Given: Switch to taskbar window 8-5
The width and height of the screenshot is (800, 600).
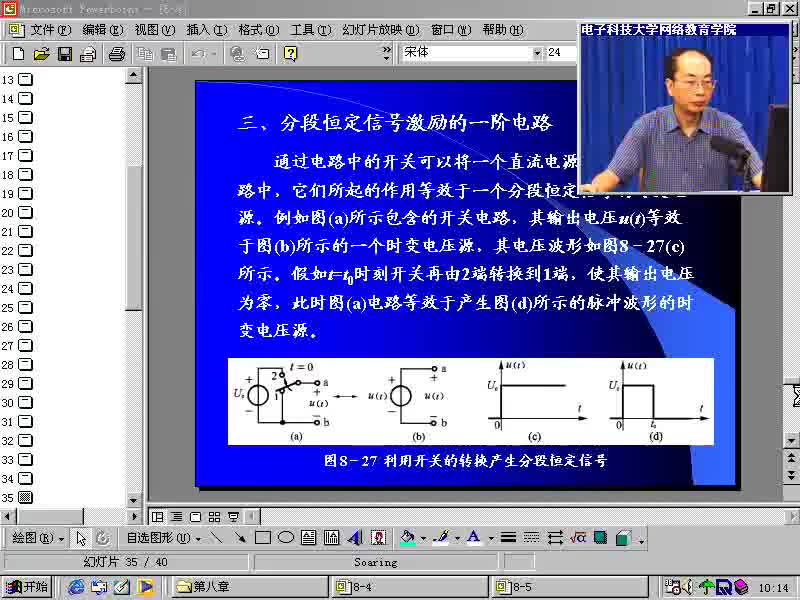Looking at the screenshot, I should tap(569, 587).
